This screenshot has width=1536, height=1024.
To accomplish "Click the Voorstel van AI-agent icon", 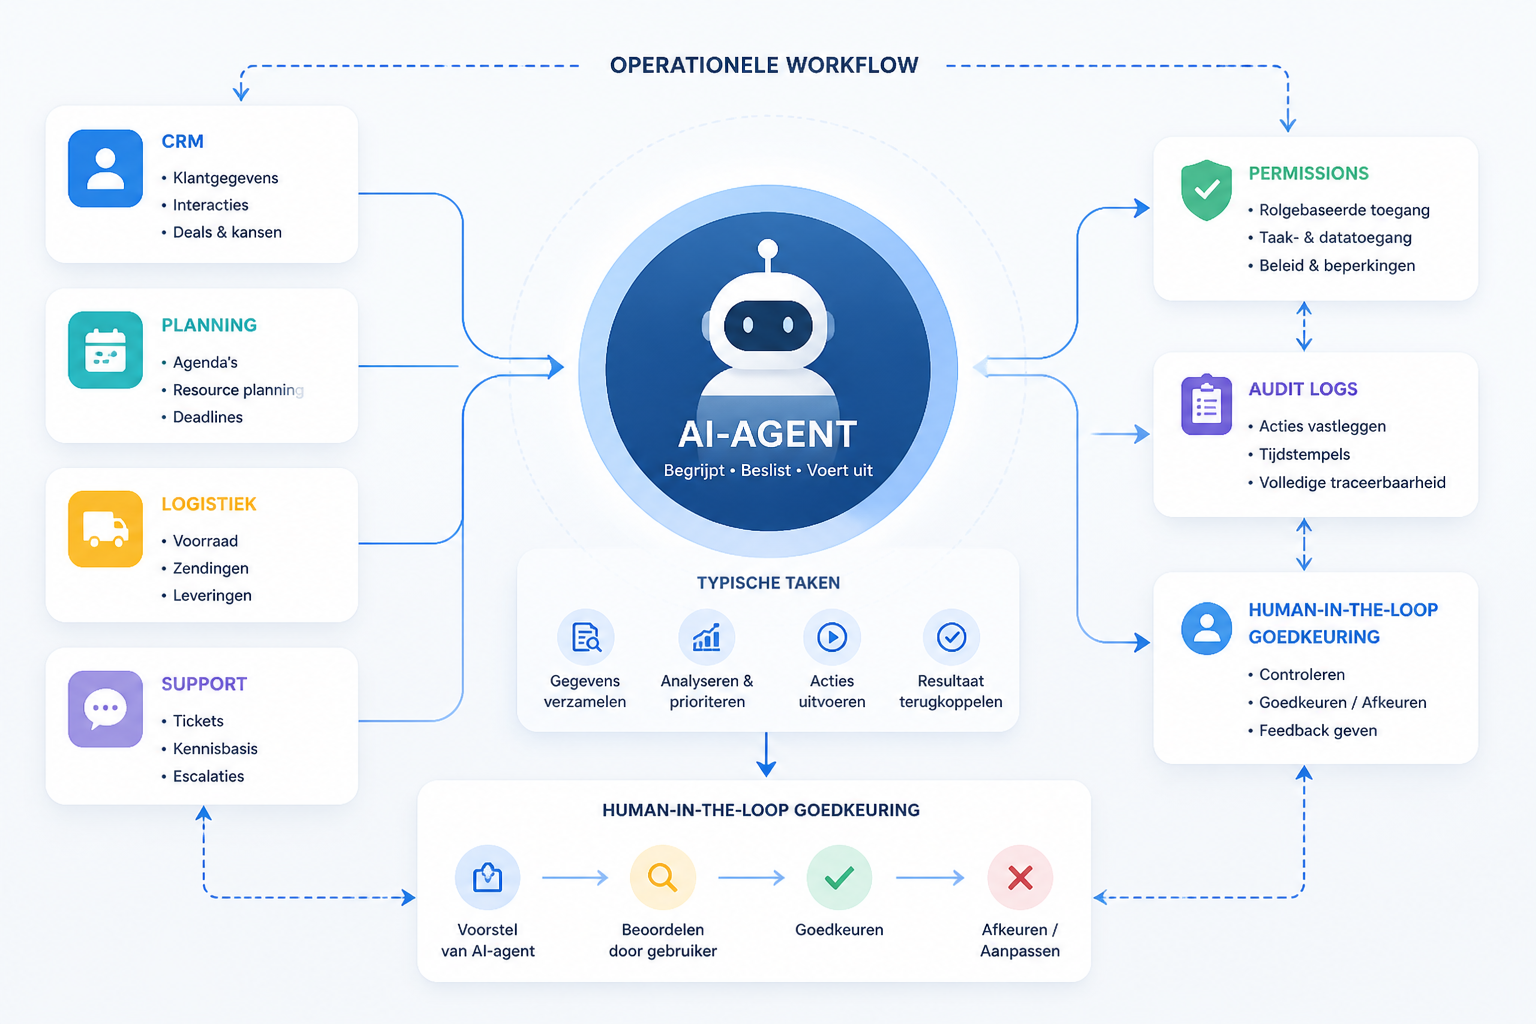I will (487, 878).
